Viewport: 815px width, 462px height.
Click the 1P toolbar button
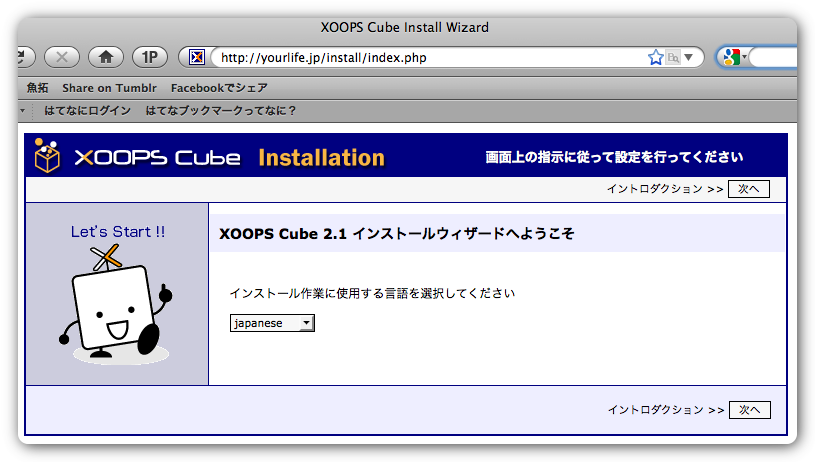click(150, 57)
